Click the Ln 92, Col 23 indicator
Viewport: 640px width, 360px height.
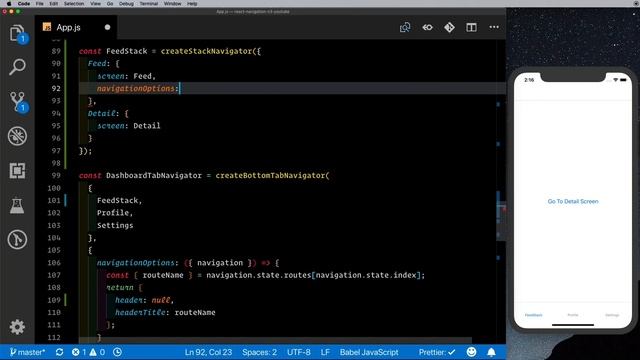[208, 352]
